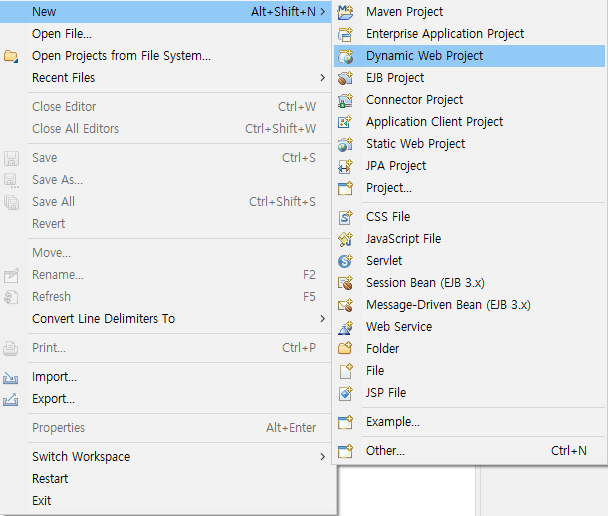Click the new Folder icon
Screen dimensions: 608x516
345,349
